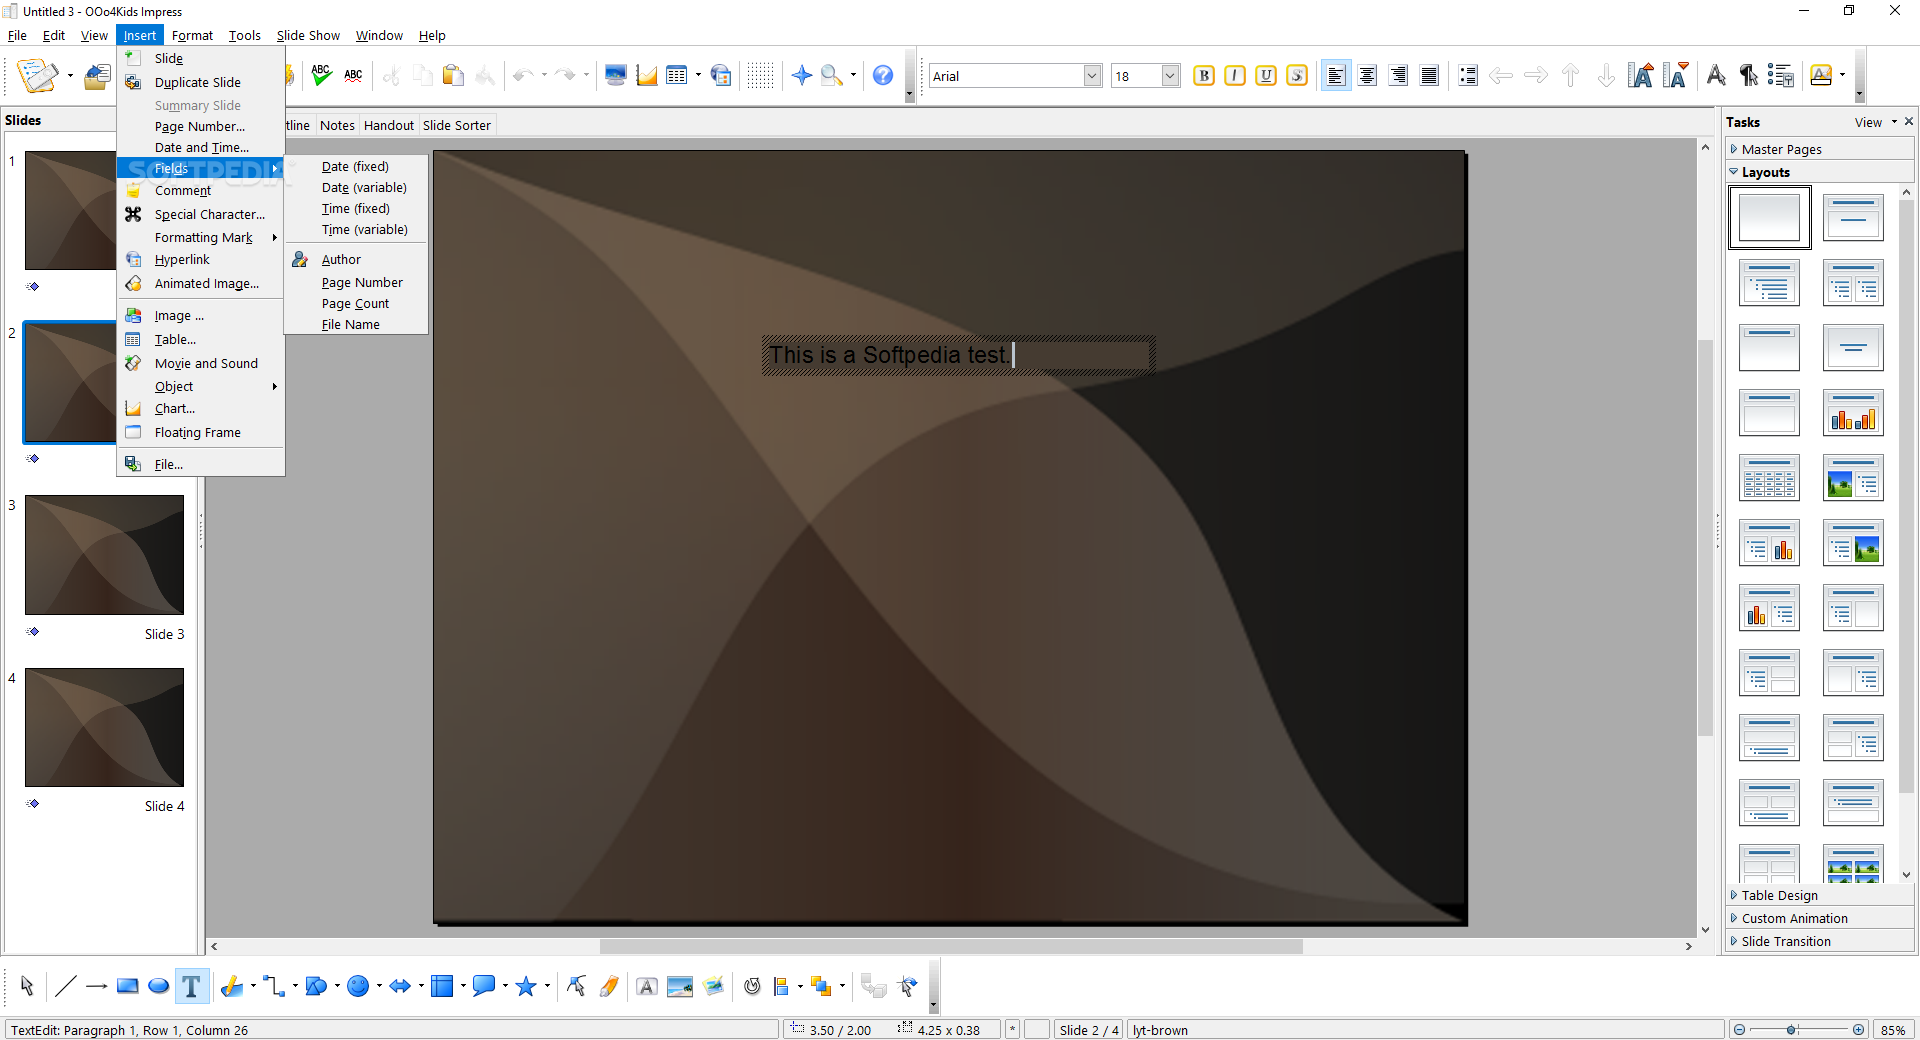The height and width of the screenshot is (1040, 1920).
Task: Open the Slide Show menu
Action: coord(308,35)
